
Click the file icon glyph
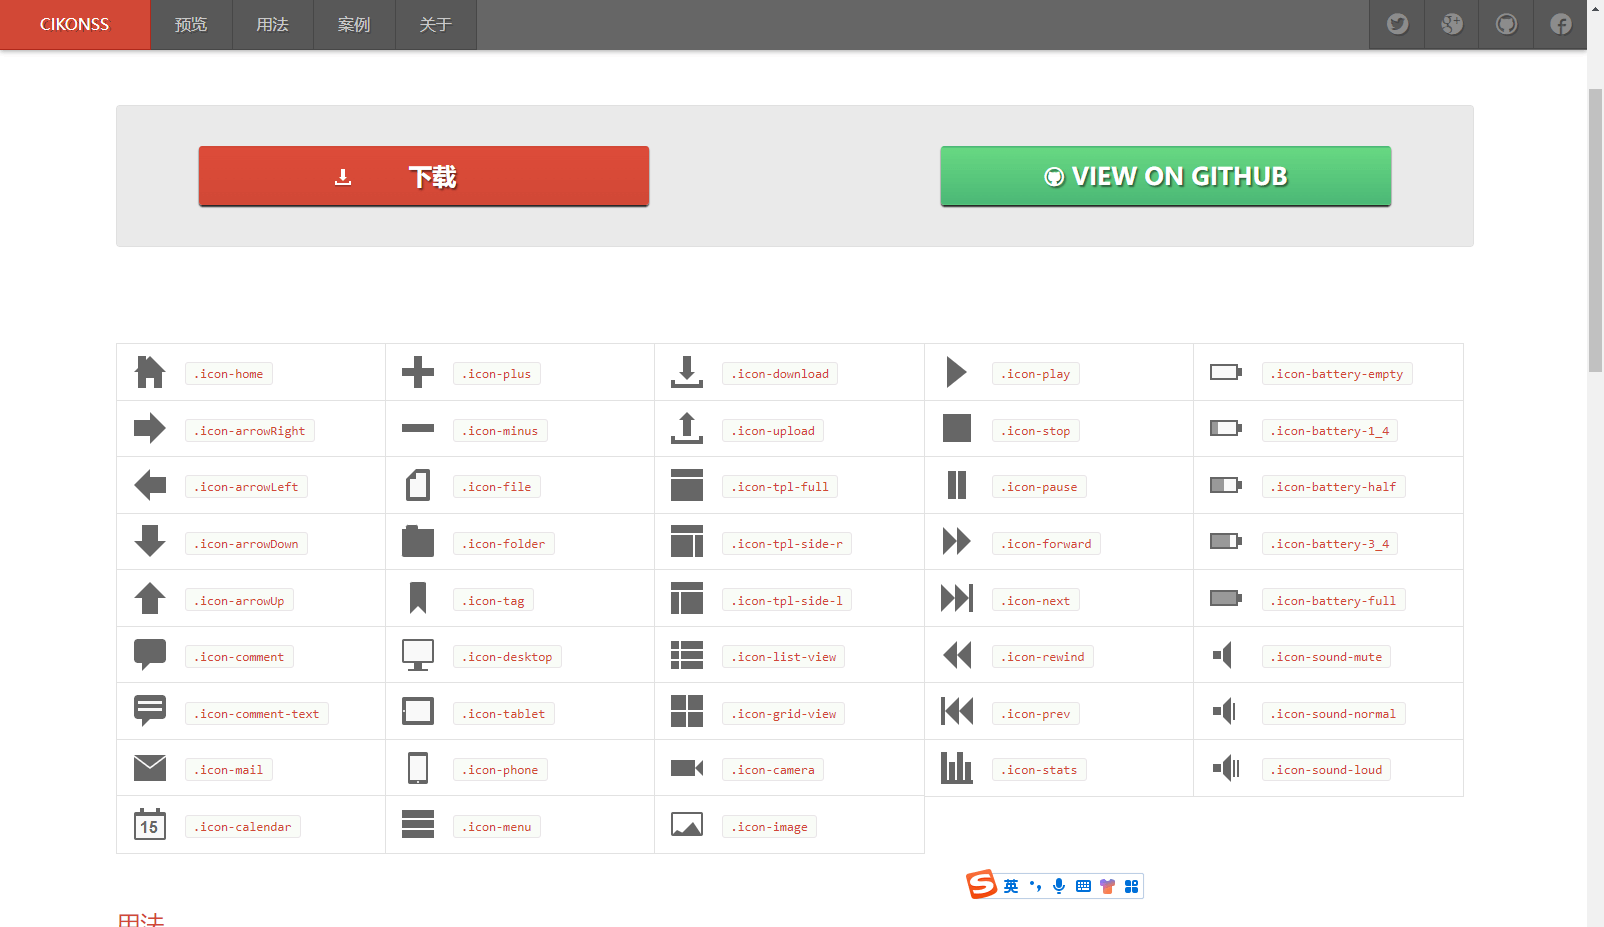(x=418, y=485)
